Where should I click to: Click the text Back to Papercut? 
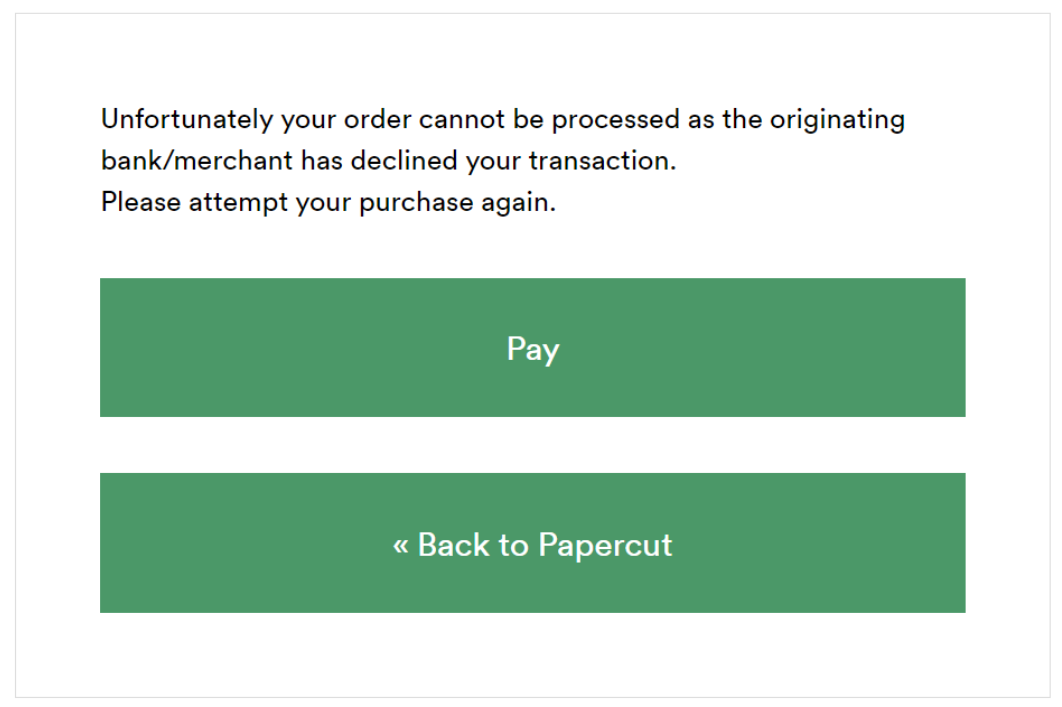point(546,544)
